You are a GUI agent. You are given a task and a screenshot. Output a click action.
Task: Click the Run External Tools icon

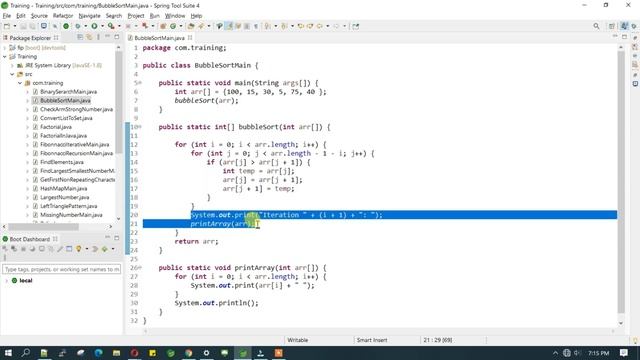click(x=111, y=26)
